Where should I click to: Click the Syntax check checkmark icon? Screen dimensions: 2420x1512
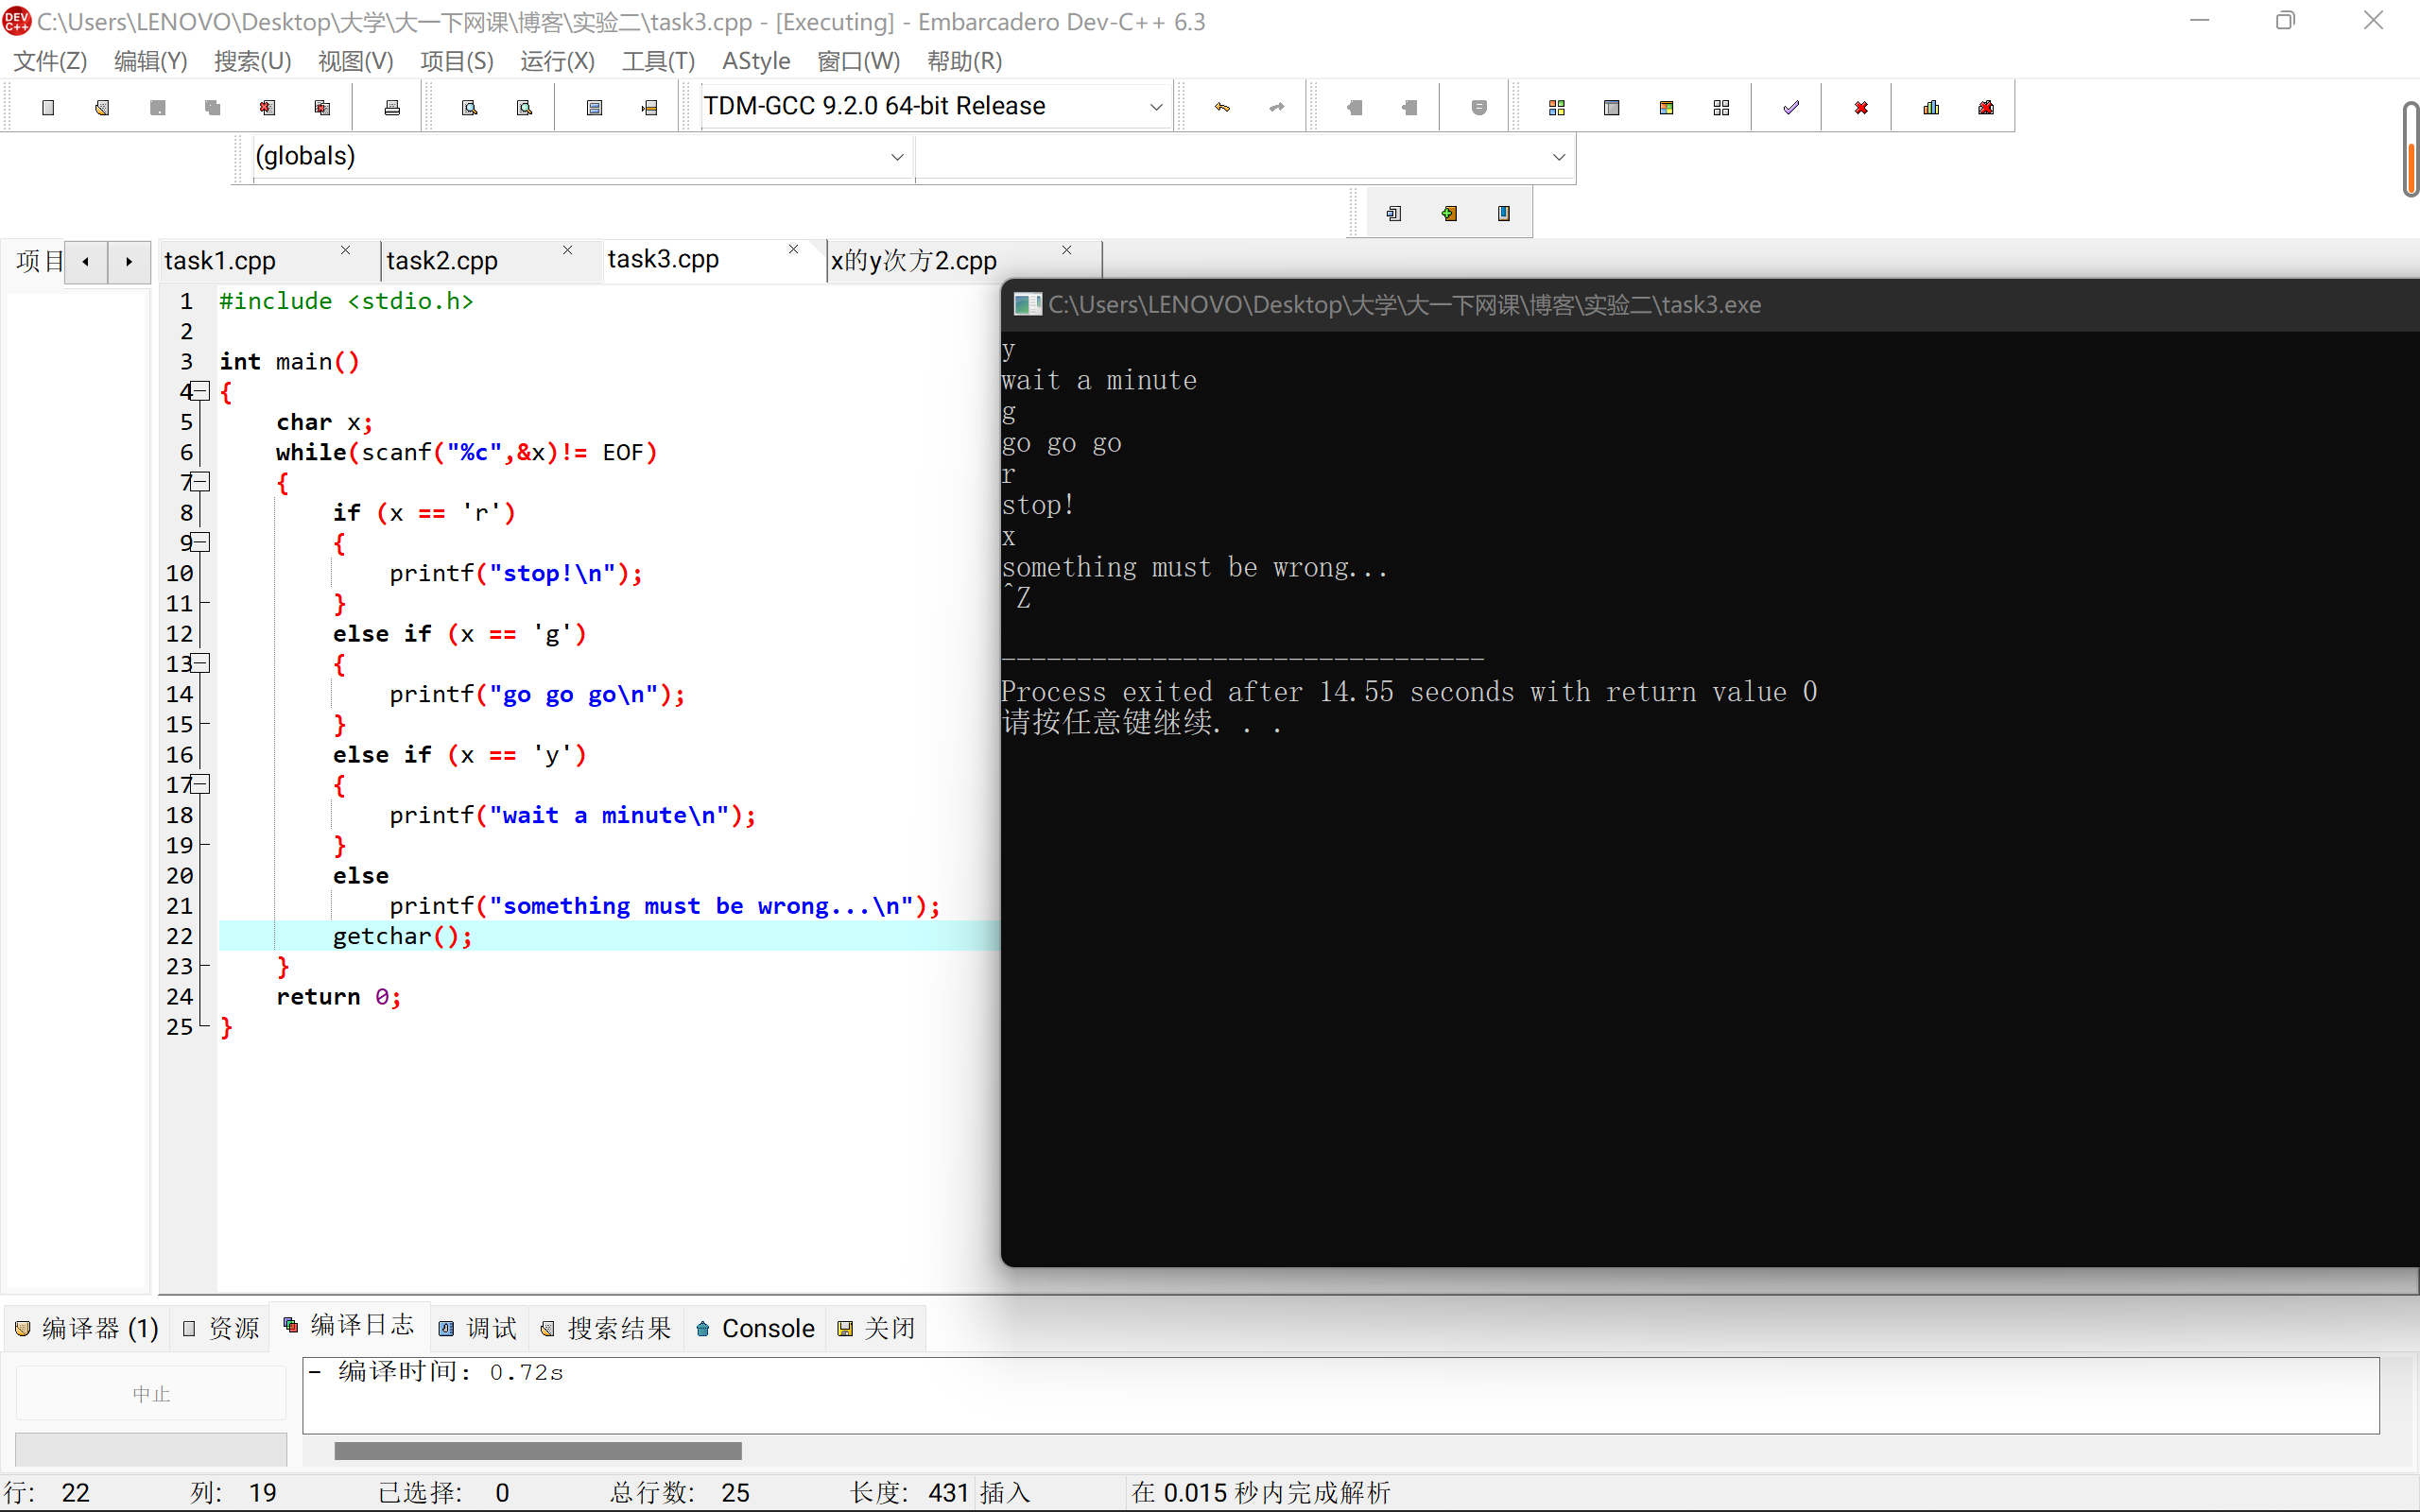(1790, 107)
